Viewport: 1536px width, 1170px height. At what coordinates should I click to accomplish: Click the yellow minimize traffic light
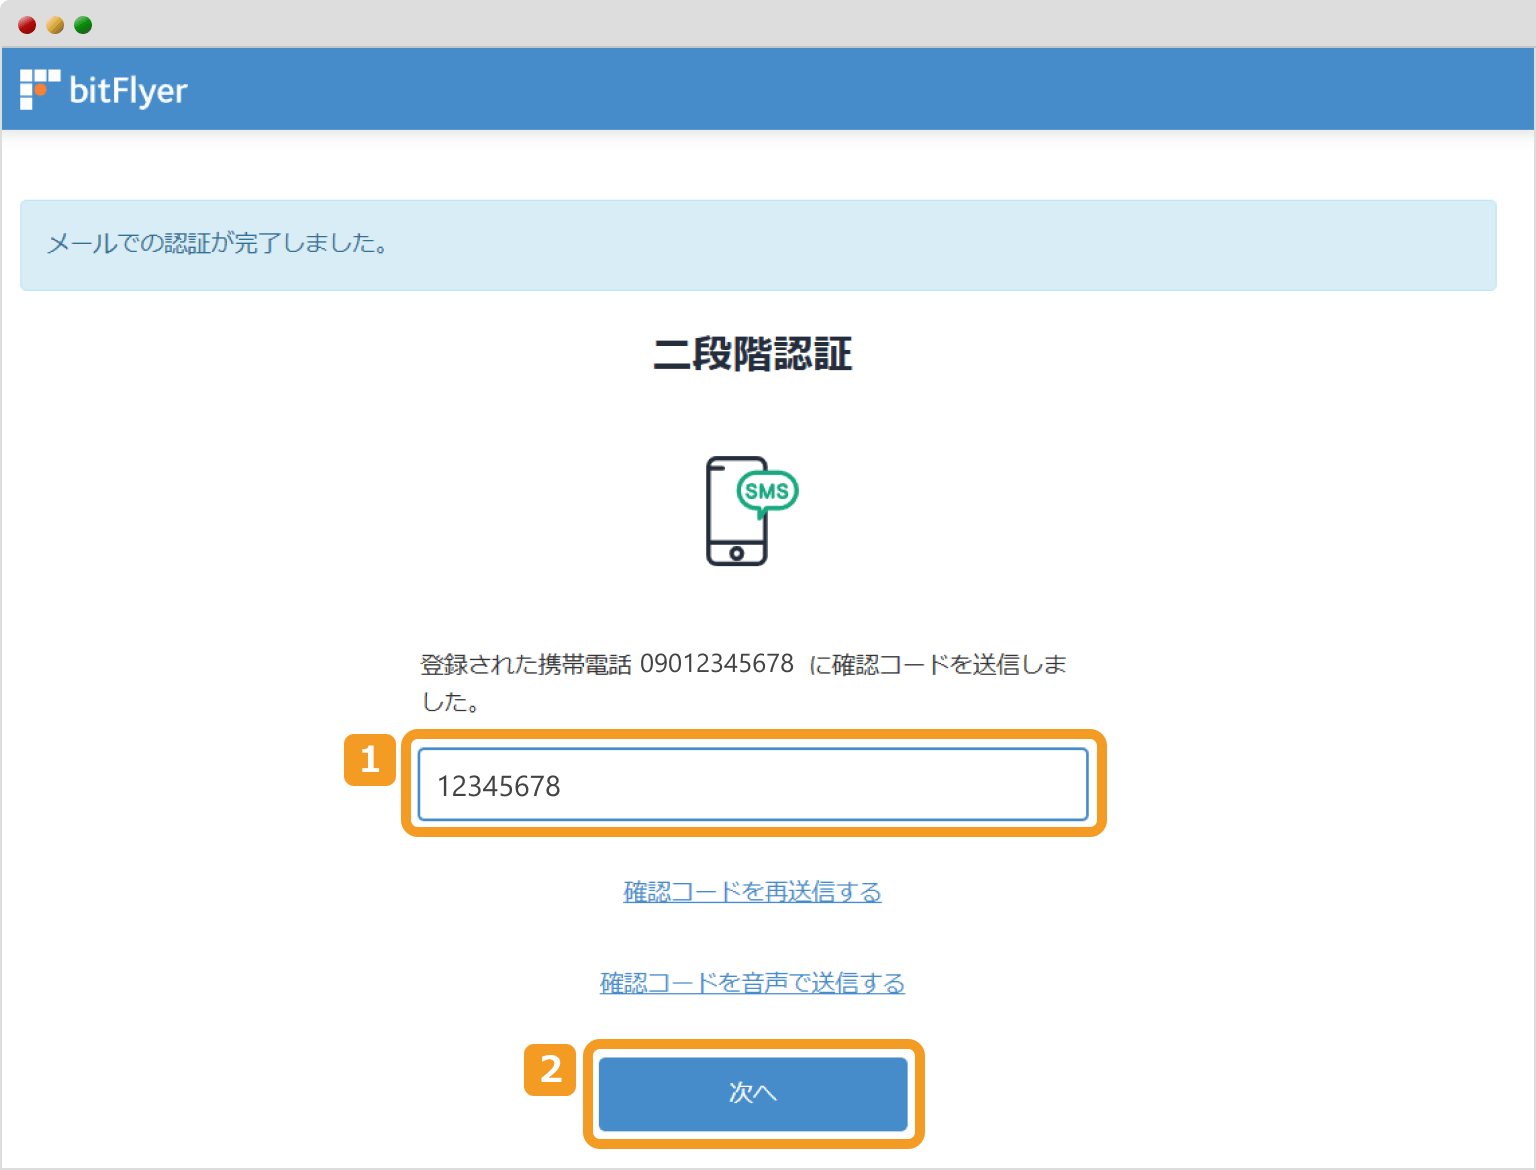point(54,24)
